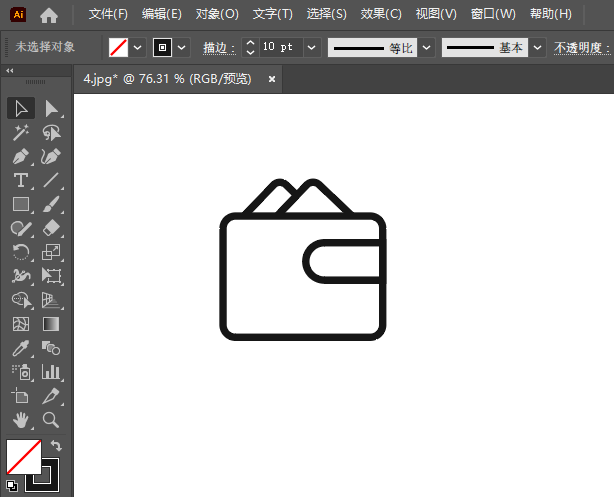Select the Zoom tool
614x497 pixels.
click(x=51, y=420)
